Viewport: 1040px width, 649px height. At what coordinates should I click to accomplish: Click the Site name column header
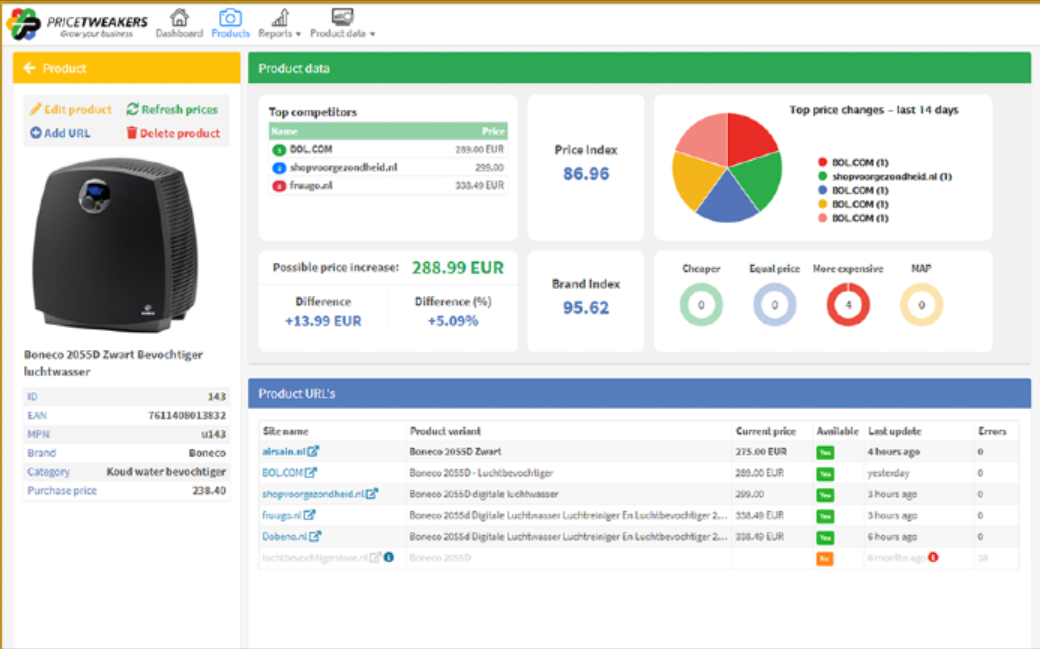pyautogui.click(x=285, y=431)
